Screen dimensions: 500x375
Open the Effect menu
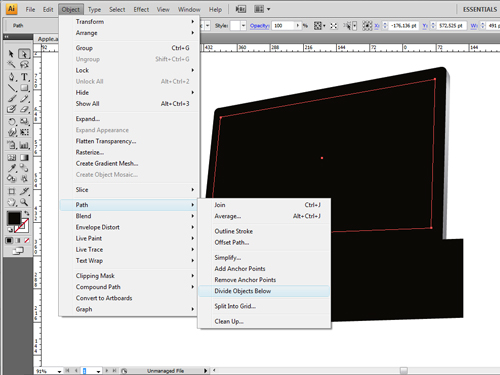pos(141,9)
